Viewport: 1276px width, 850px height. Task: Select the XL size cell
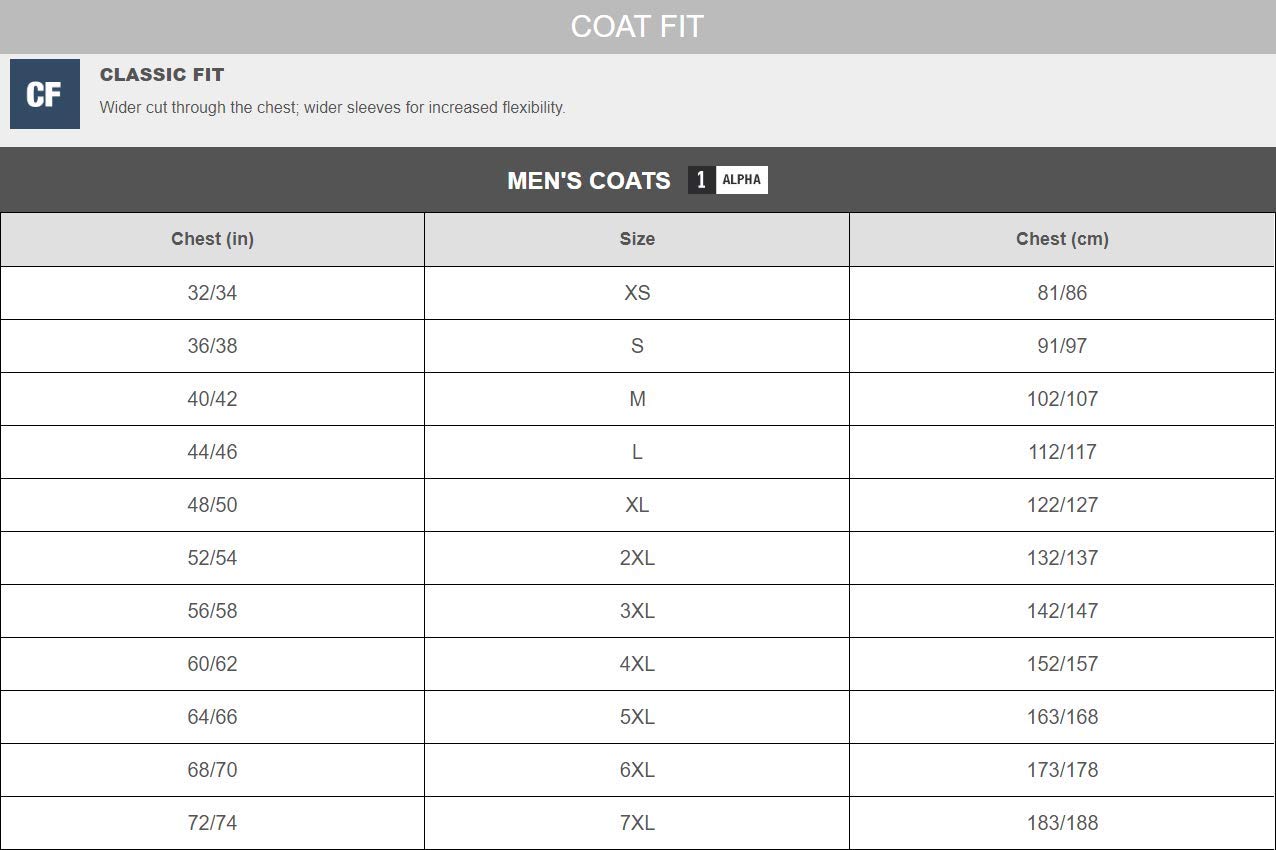click(637, 505)
